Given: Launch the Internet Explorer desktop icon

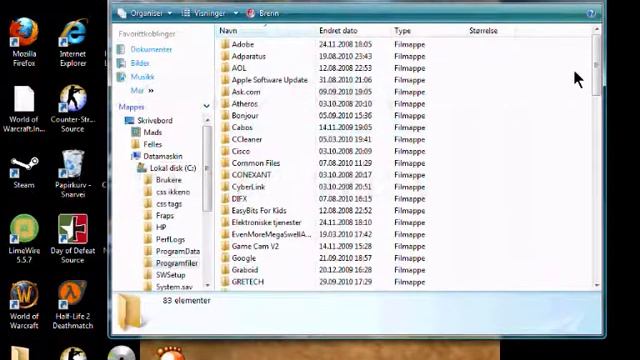Looking at the screenshot, I should click(x=73, y=42).
